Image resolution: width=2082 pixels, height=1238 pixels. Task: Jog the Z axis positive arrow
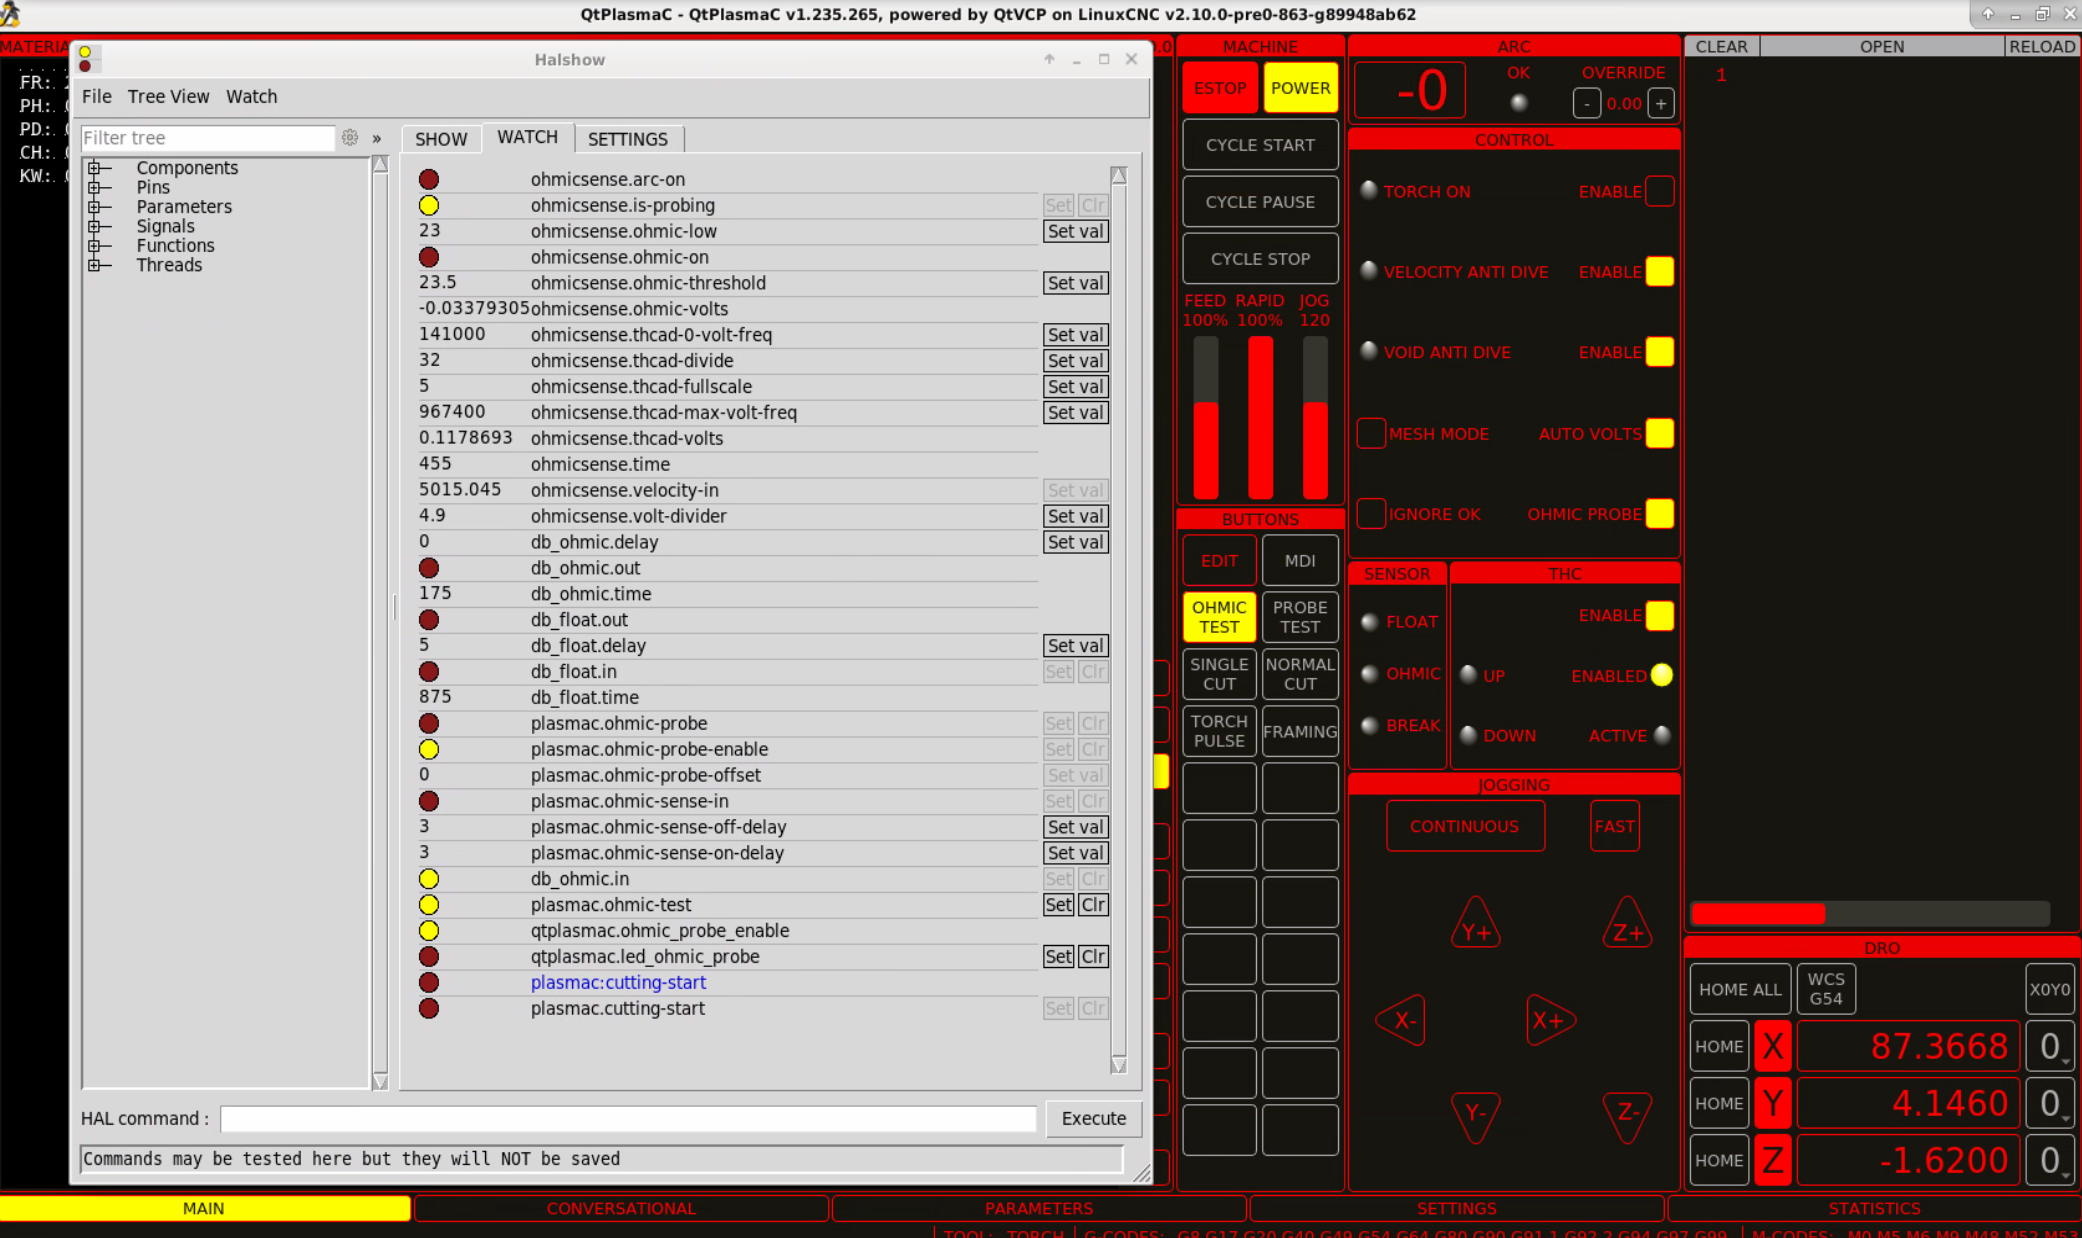pyautogui.click(x=1627, y=925)
